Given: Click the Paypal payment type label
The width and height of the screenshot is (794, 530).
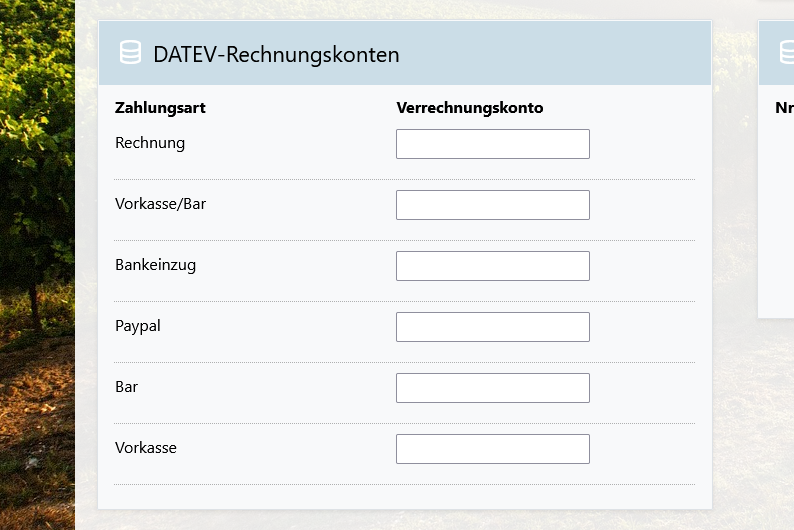Looking at the screenshot, I should [x=138, y=326].
